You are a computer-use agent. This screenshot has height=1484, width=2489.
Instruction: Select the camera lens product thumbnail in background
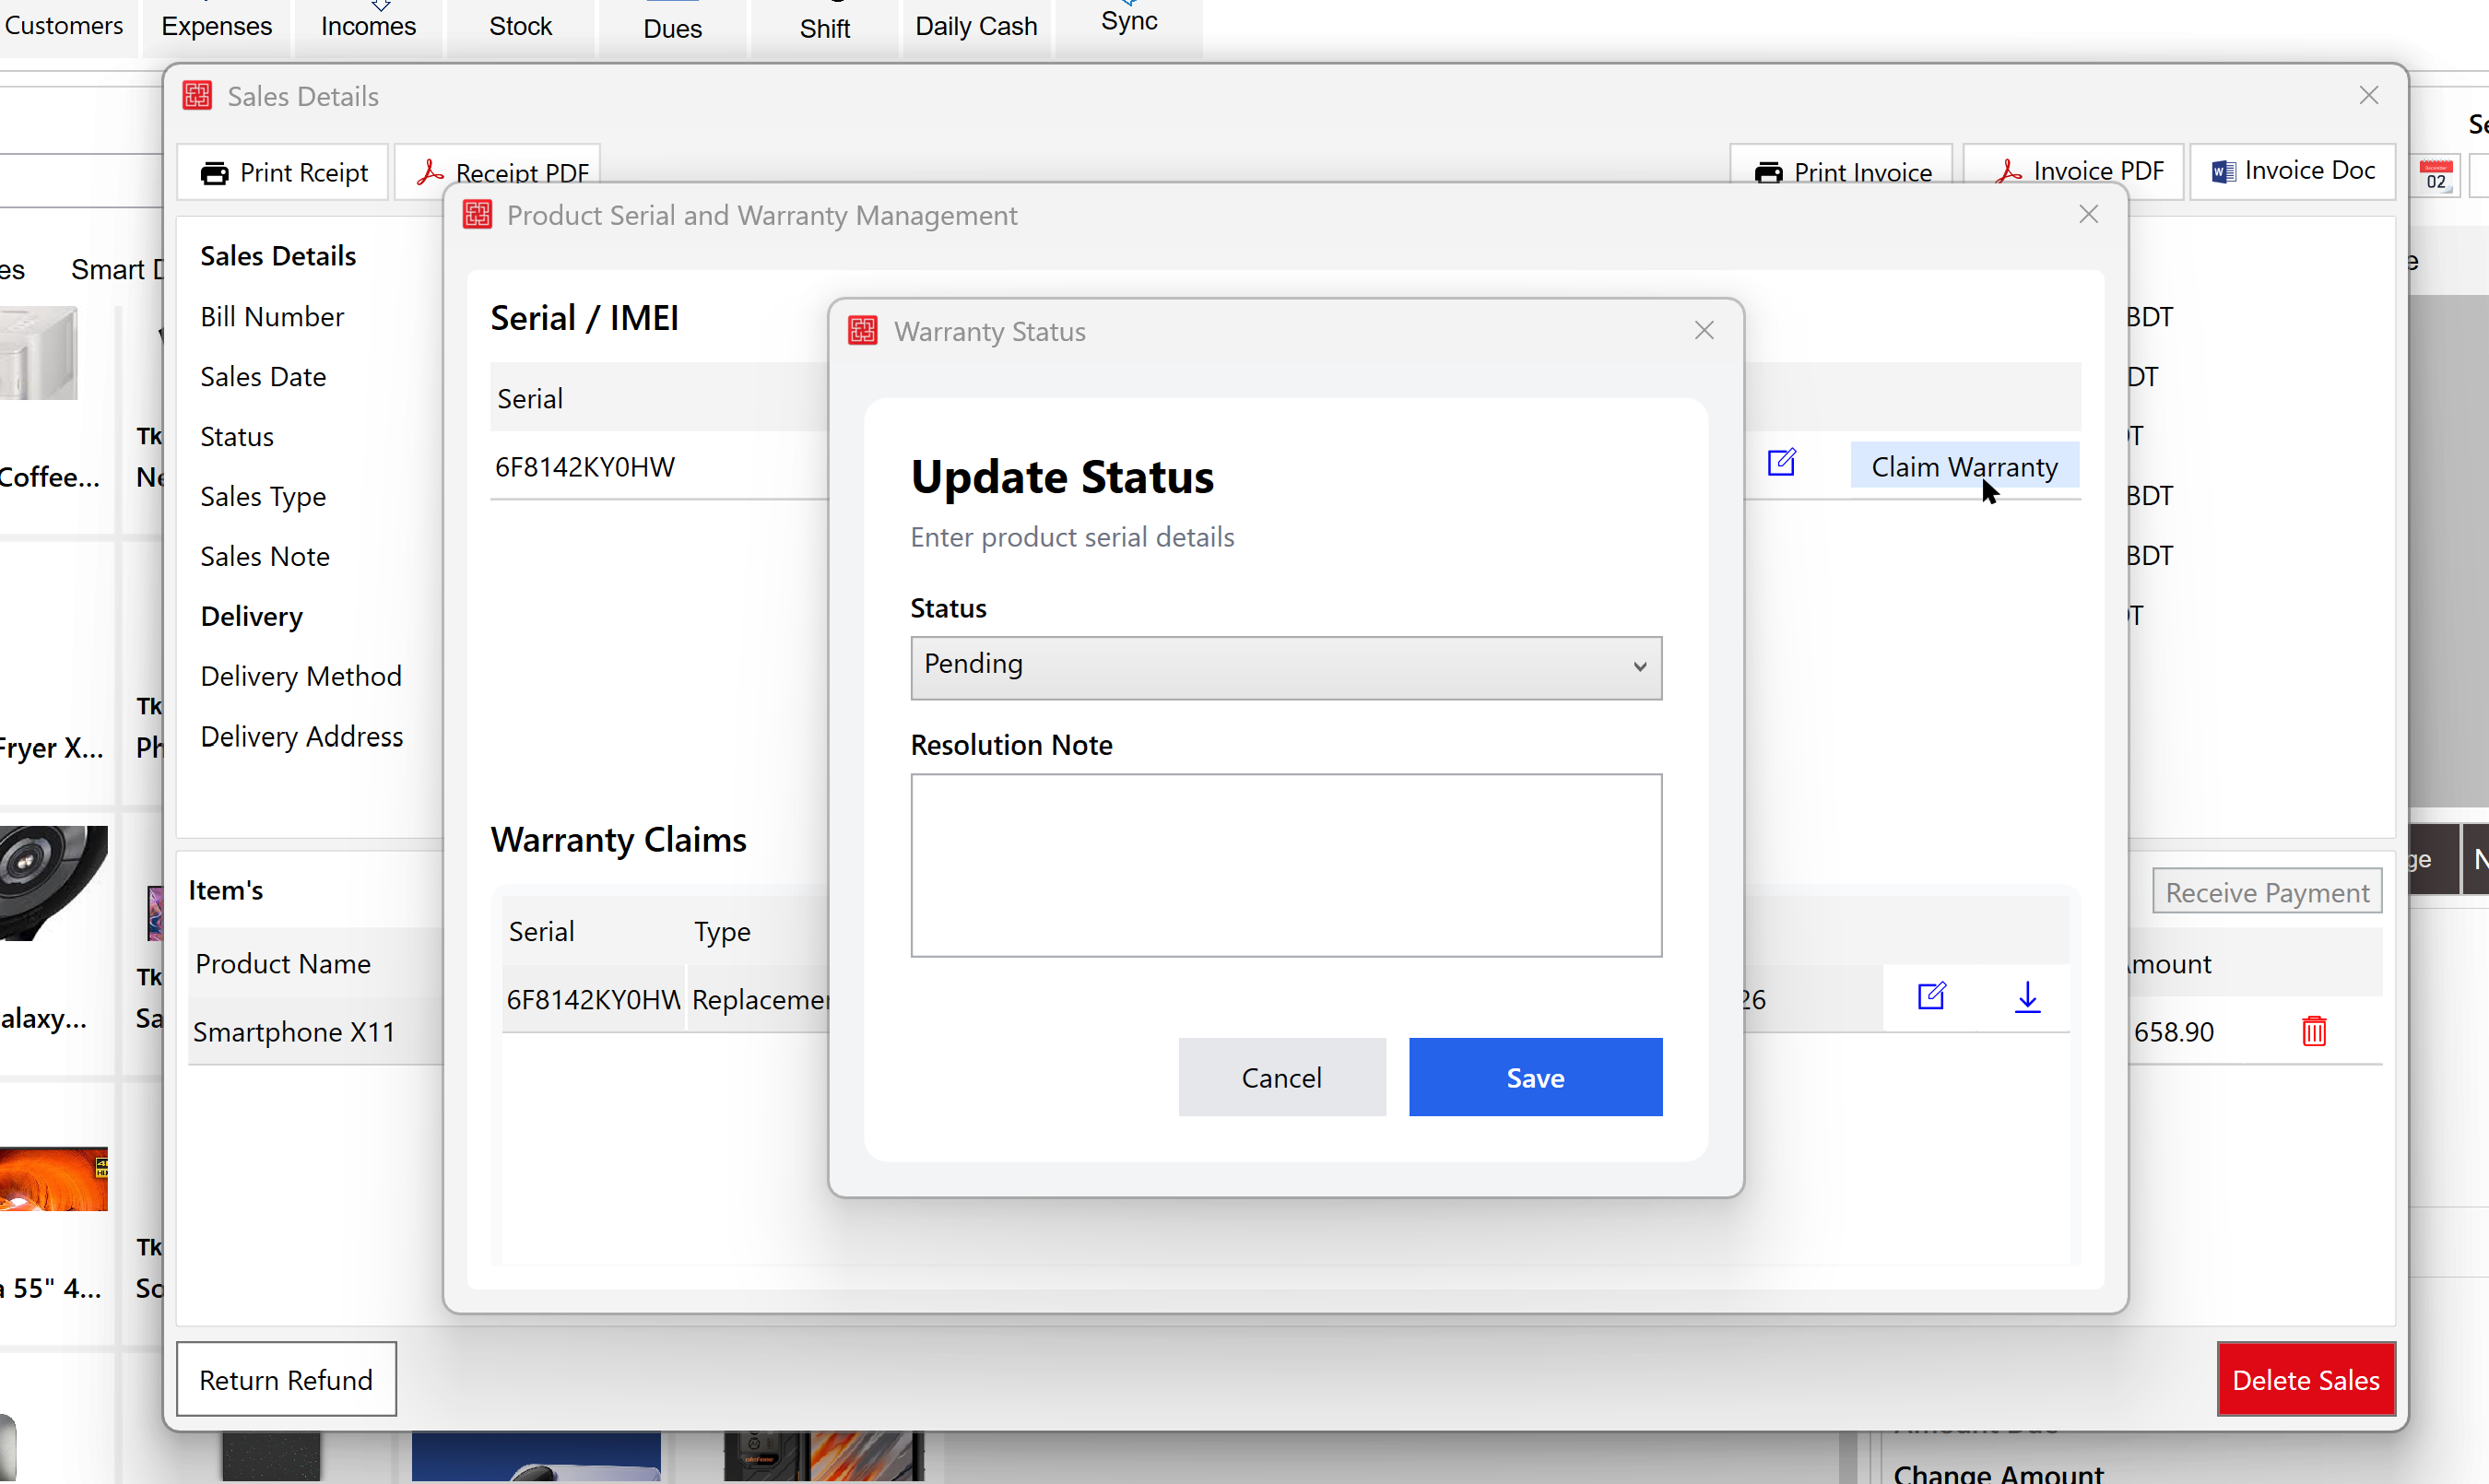(53, 883)
